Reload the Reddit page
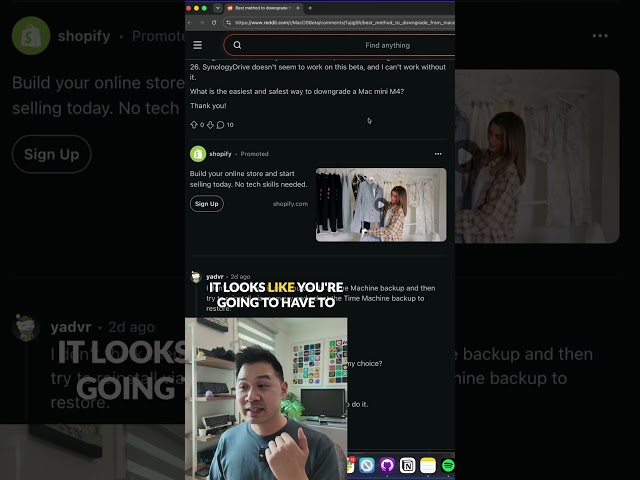This screenshot has width=640, height=480. click(214, 22)
